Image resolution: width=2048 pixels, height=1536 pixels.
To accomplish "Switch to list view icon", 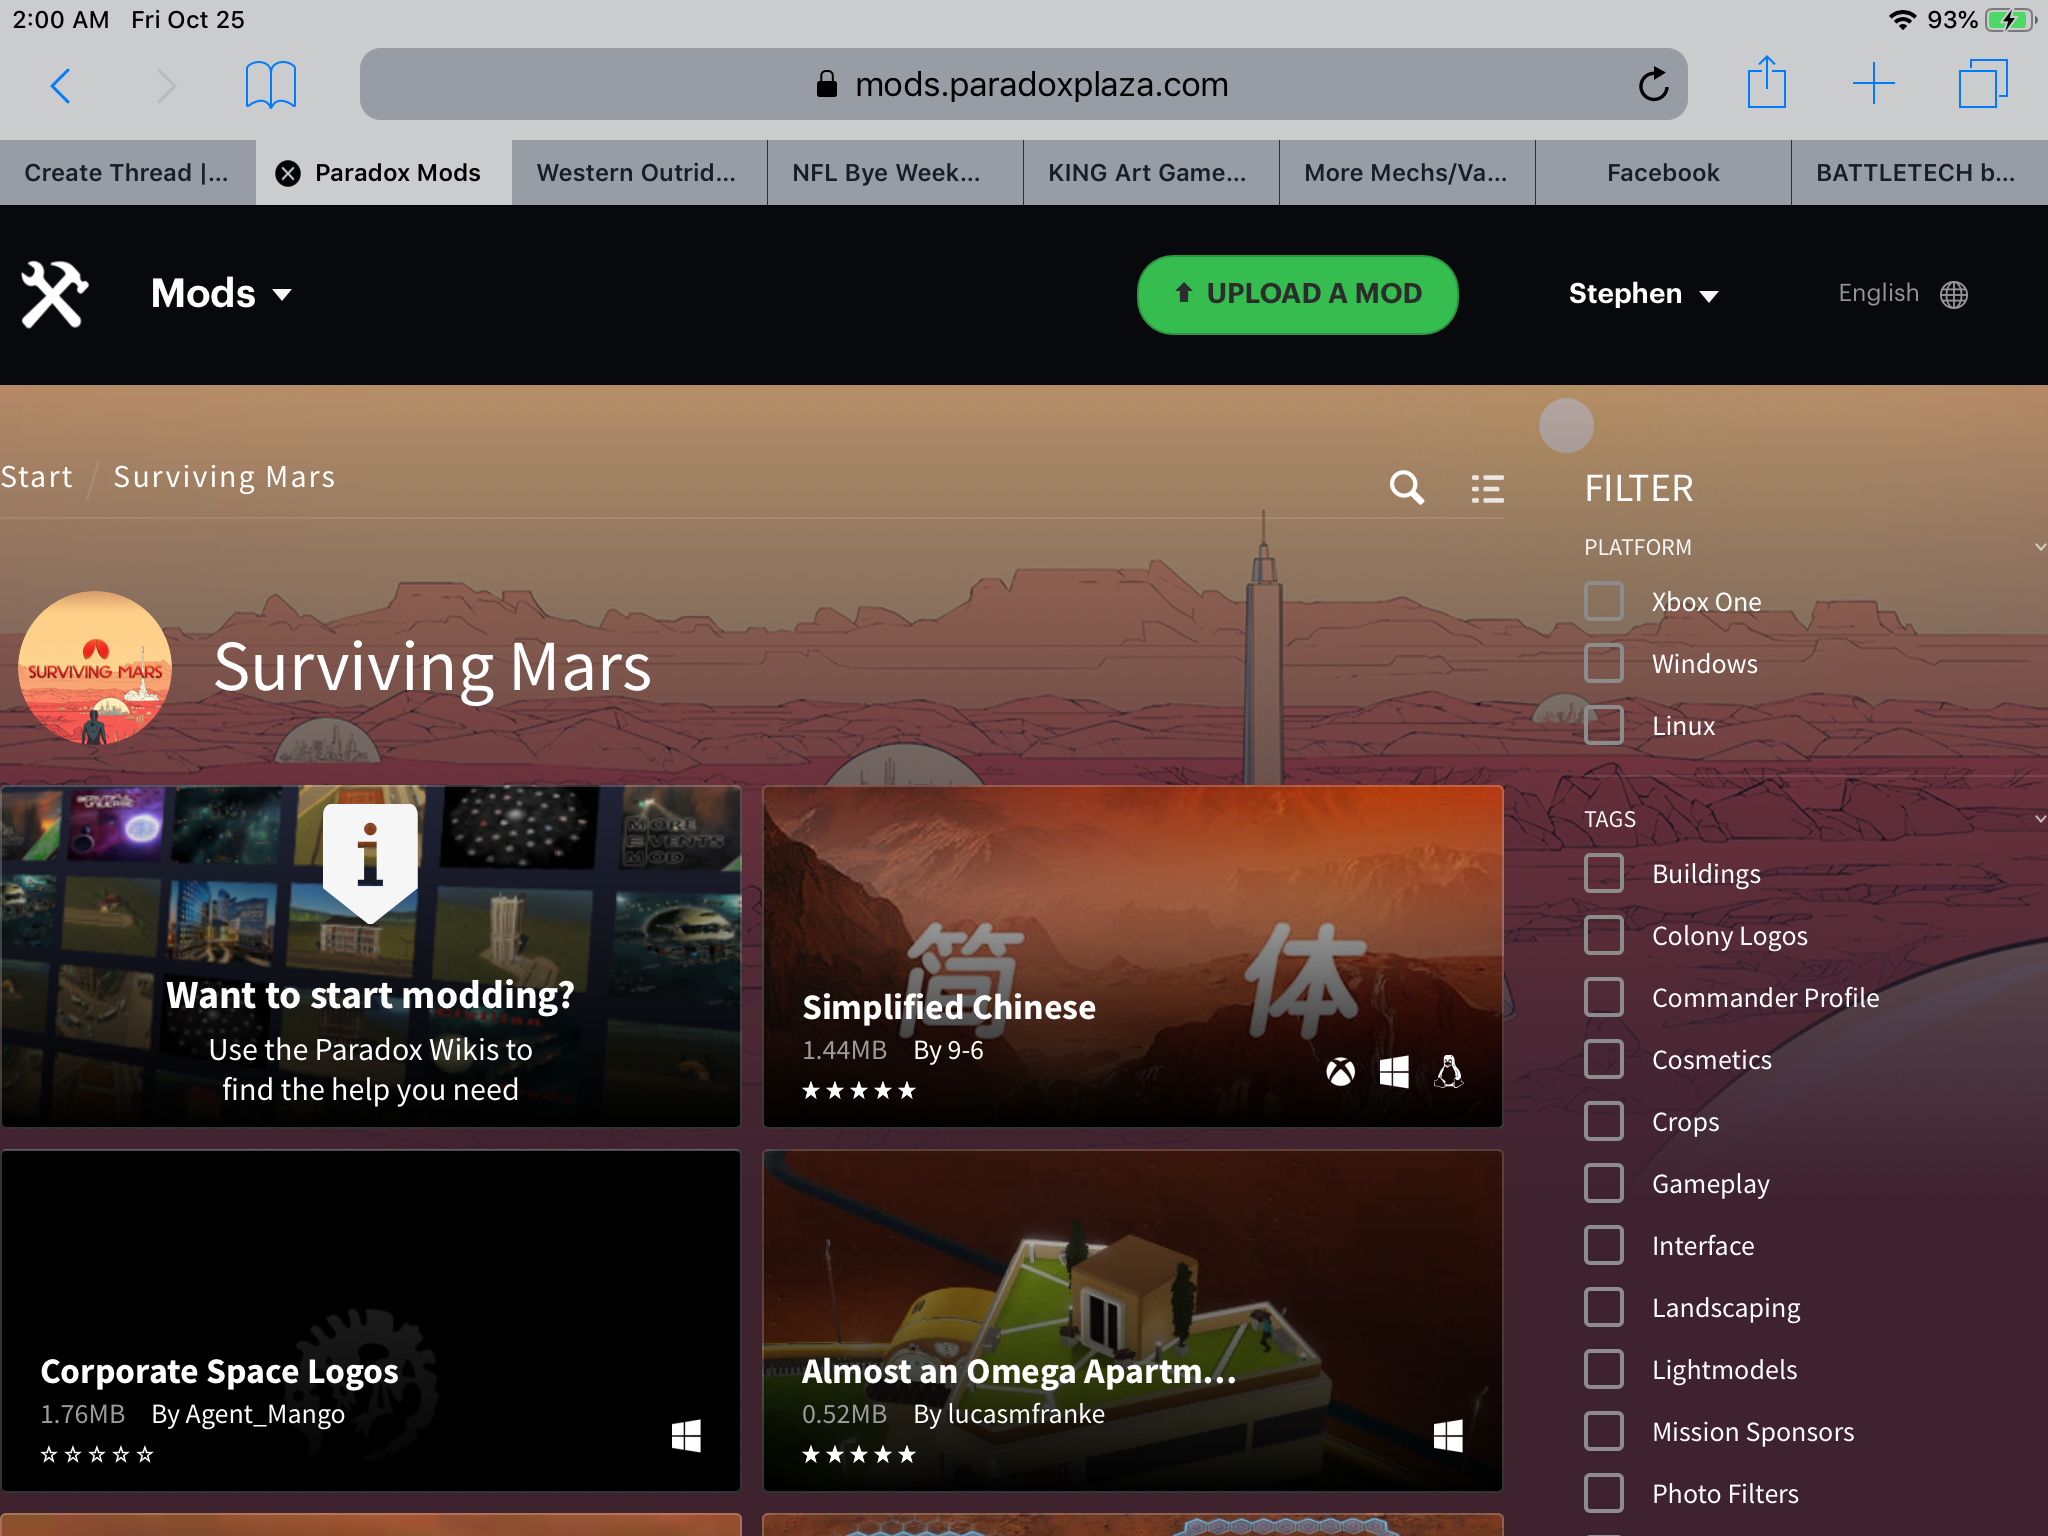I will 1487,489.
